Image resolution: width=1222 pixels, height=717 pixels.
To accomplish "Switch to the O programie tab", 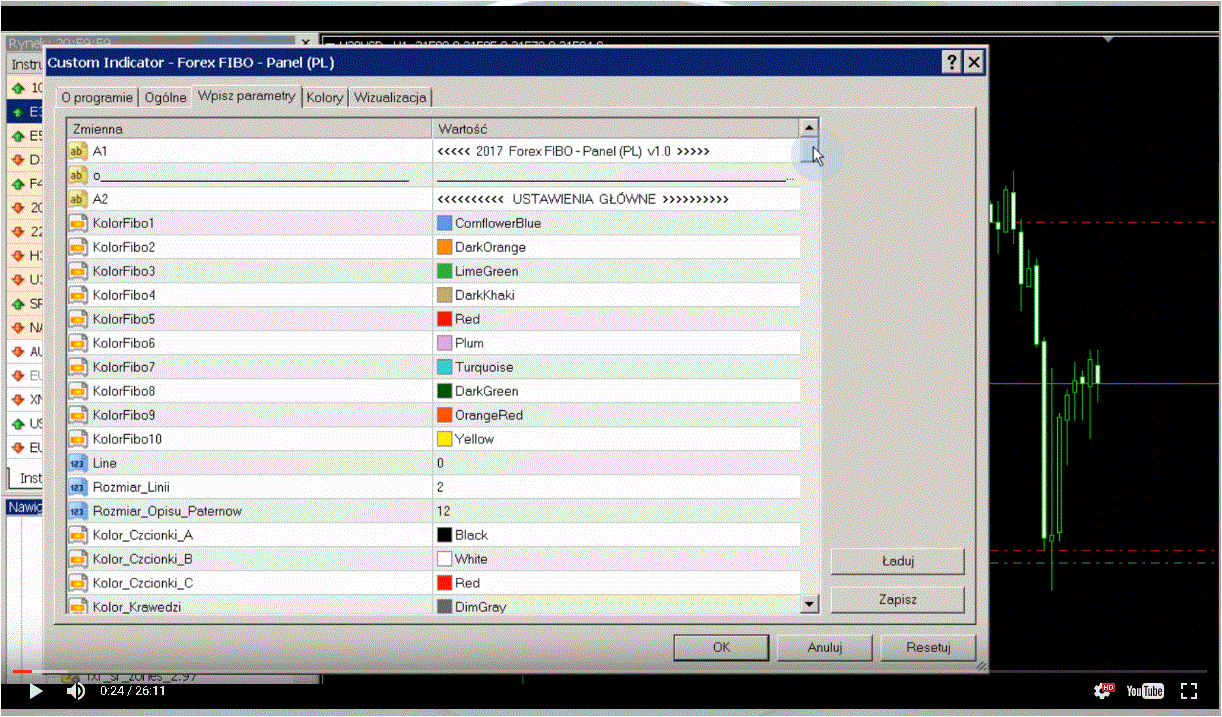I will click(97, 97).
